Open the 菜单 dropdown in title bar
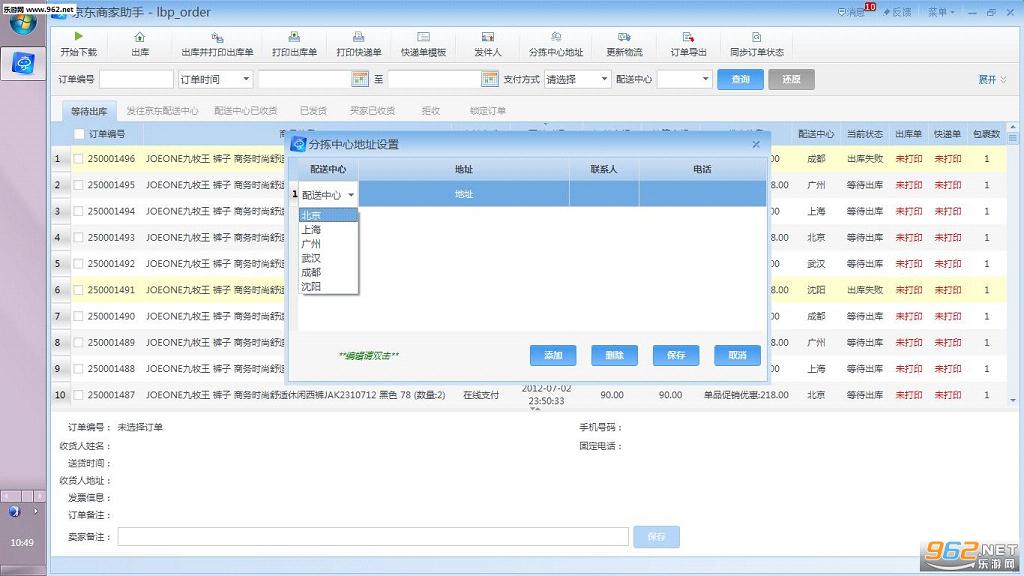The image size is (1024, 576). (941, 12)
